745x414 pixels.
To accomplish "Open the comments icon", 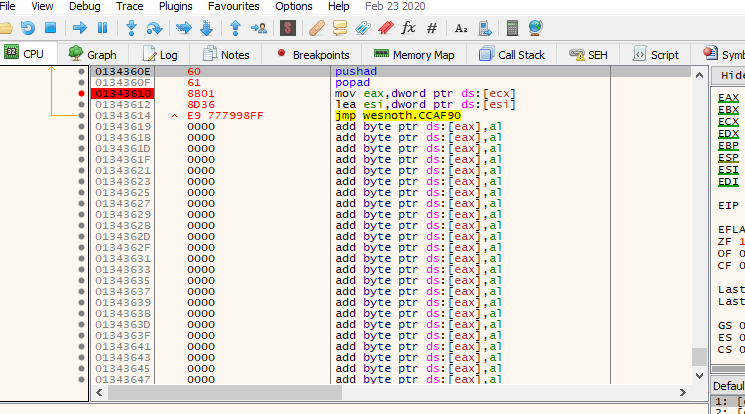I will click(340, 28).
